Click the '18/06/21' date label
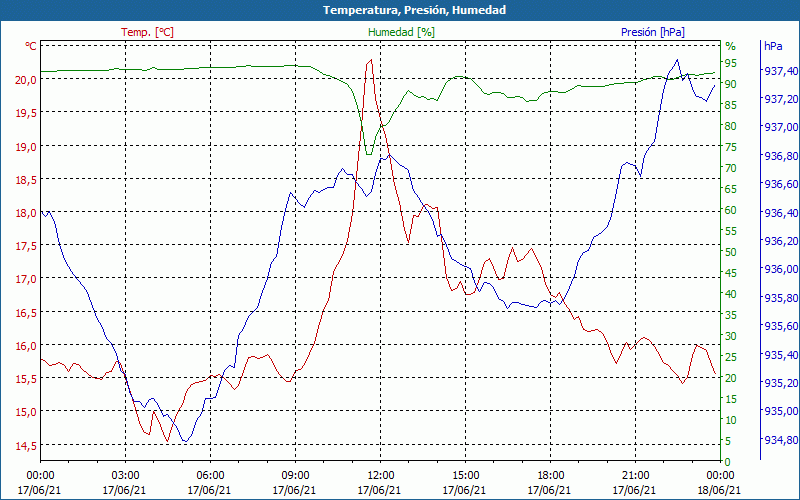 720,491
